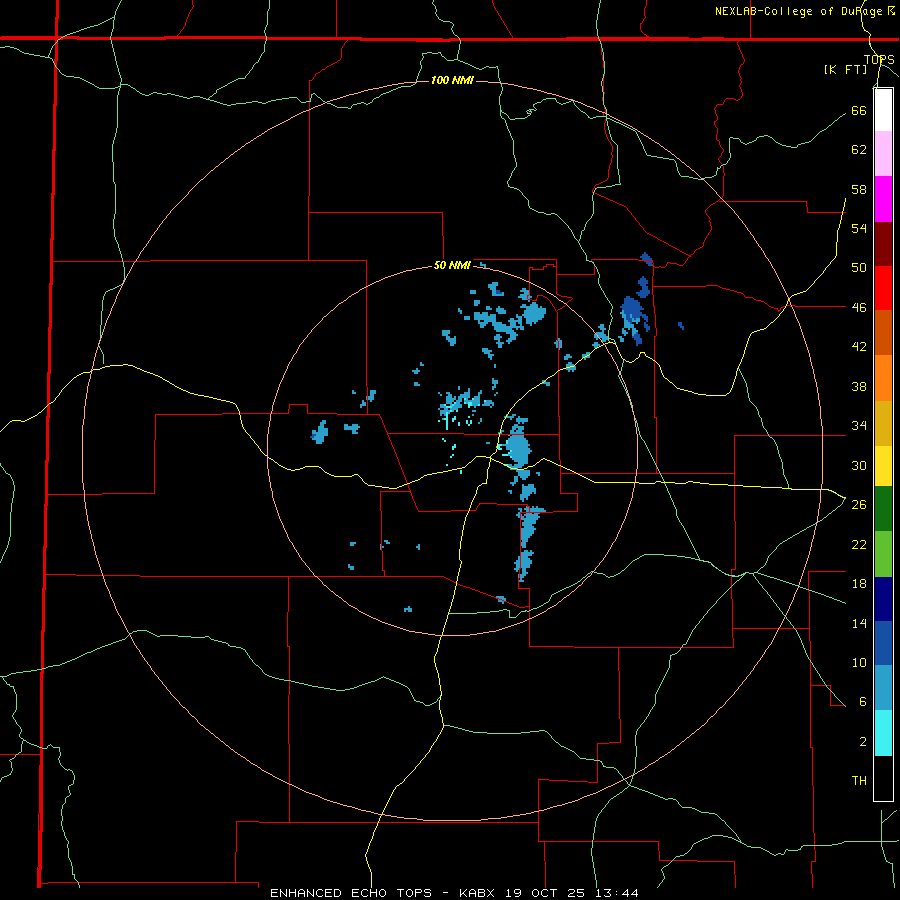Click the "62" scale label
Viewport: 900px width, 900px height.
coord(859,150)
